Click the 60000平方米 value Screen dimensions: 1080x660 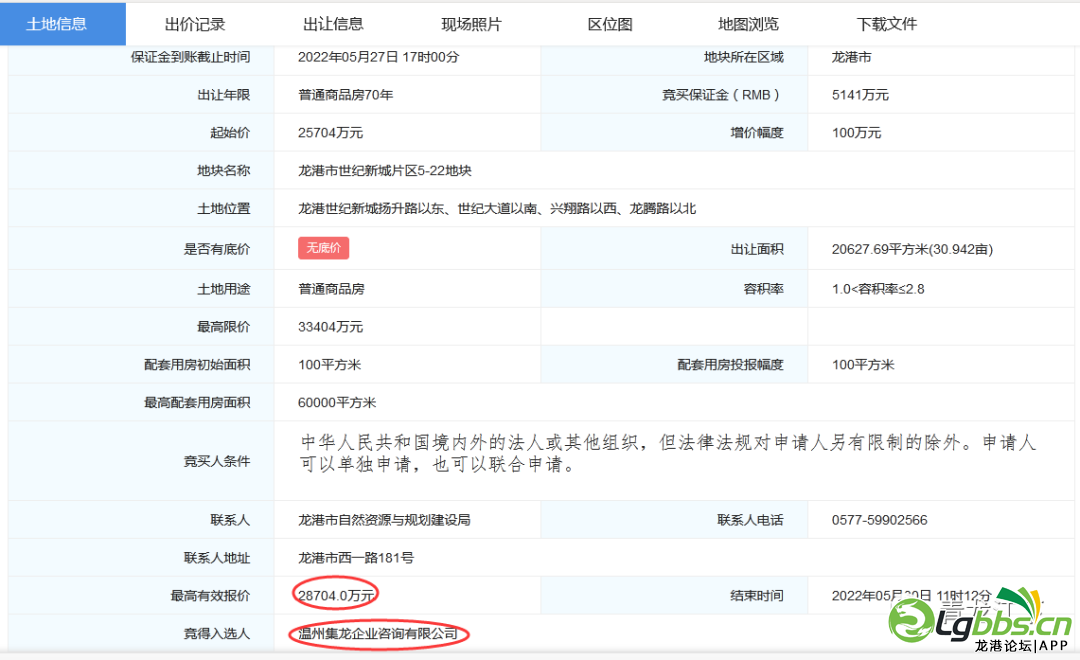[337, 403]
